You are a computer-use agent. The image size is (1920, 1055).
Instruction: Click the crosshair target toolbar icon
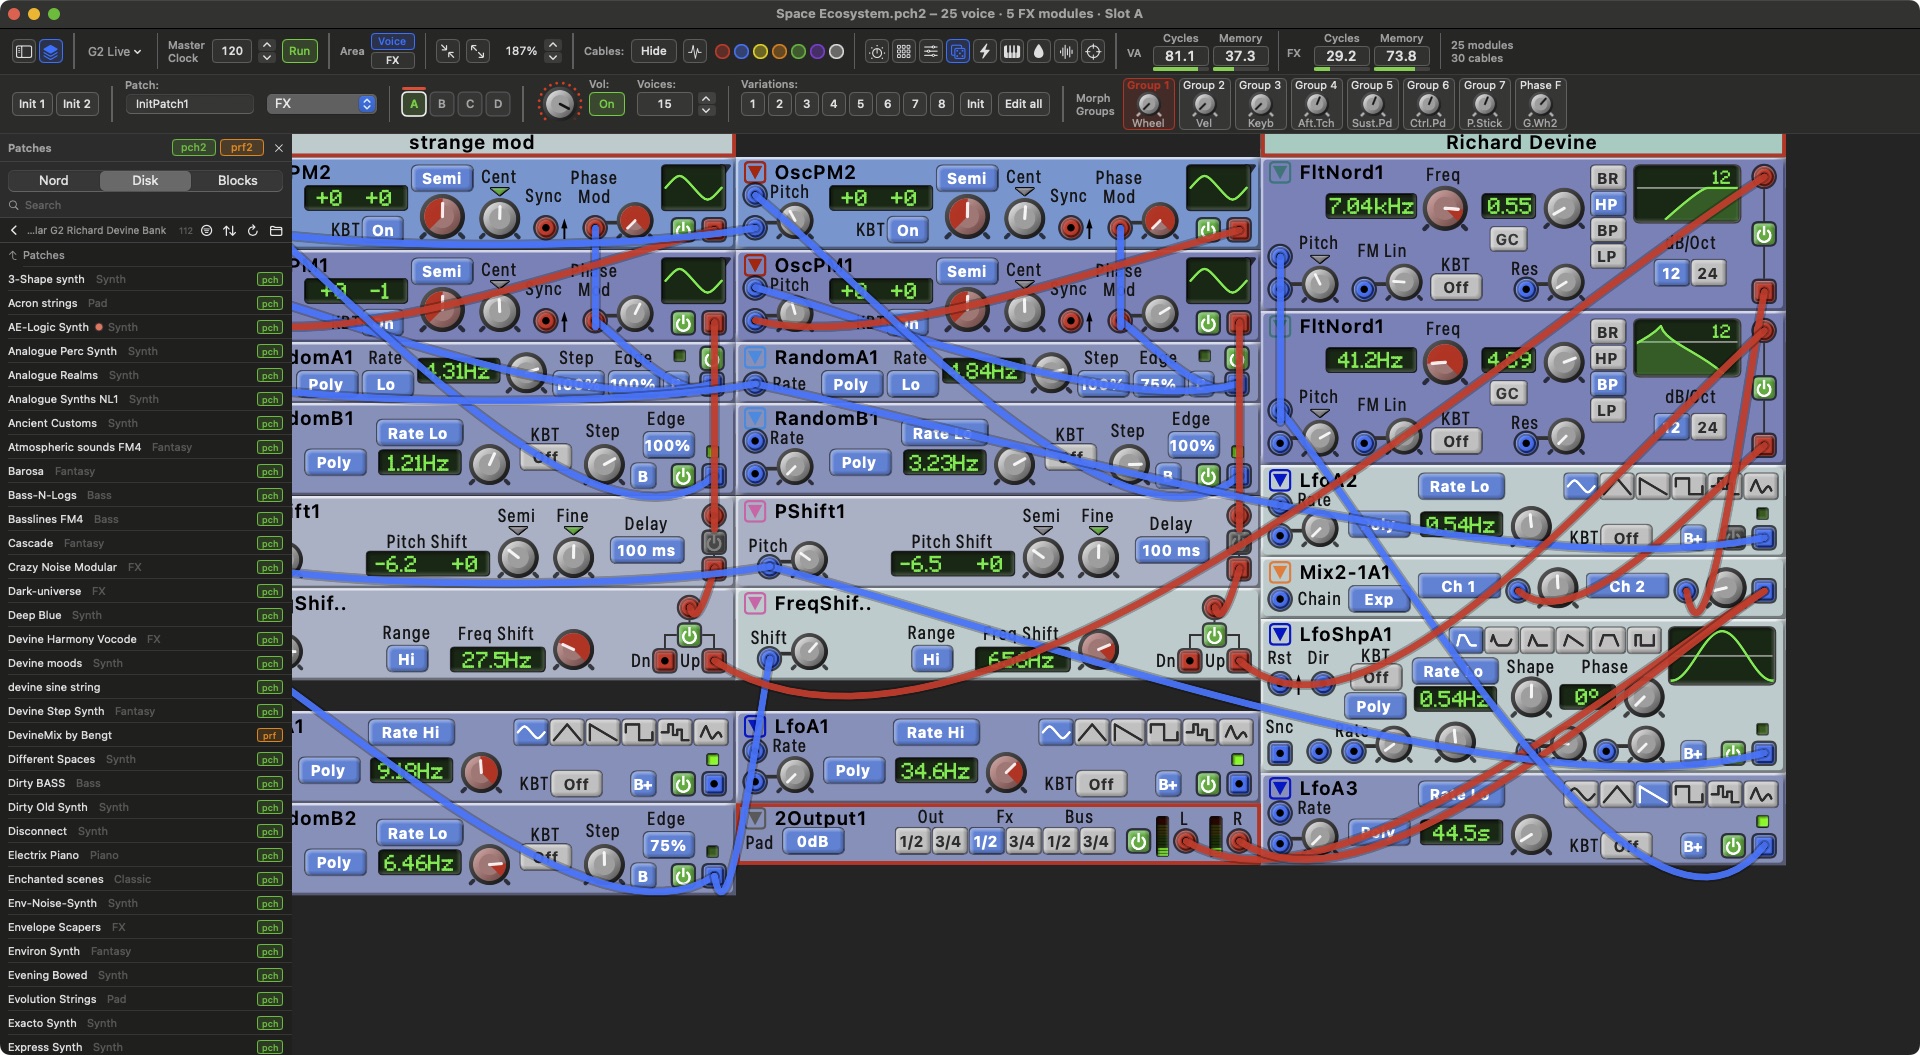[x=1093, y=51]
